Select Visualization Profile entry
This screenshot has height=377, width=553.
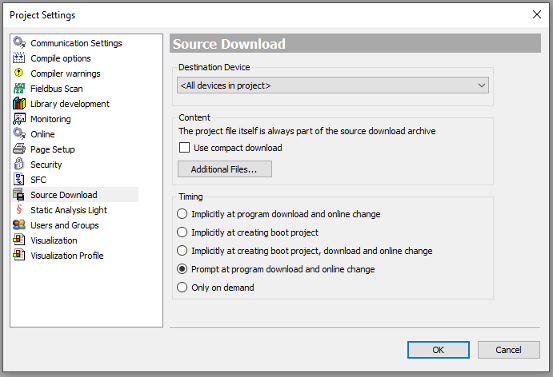tap(67, 255)
